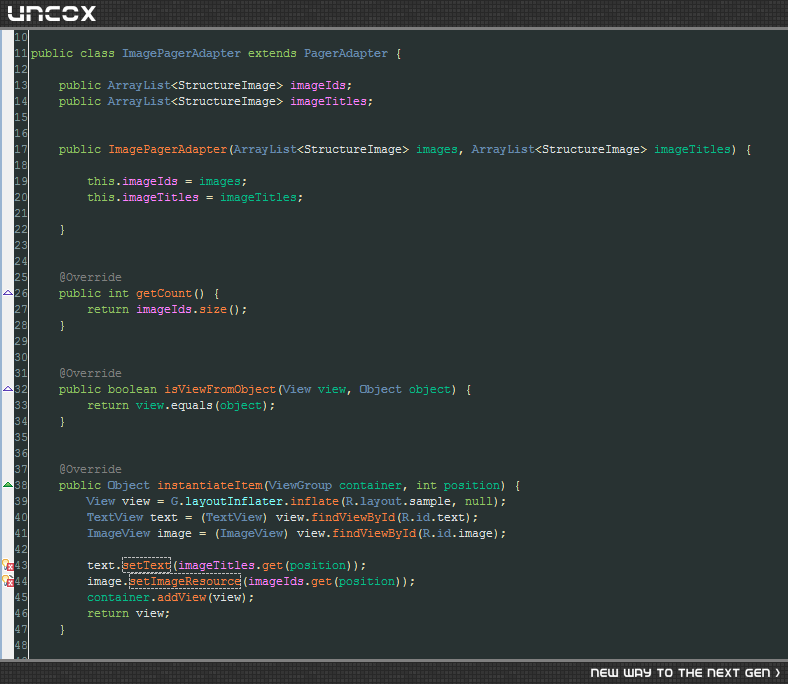Click the Uncox logo in the header
Viewport: 788px width, 684px height.
[x=51, y=14]
